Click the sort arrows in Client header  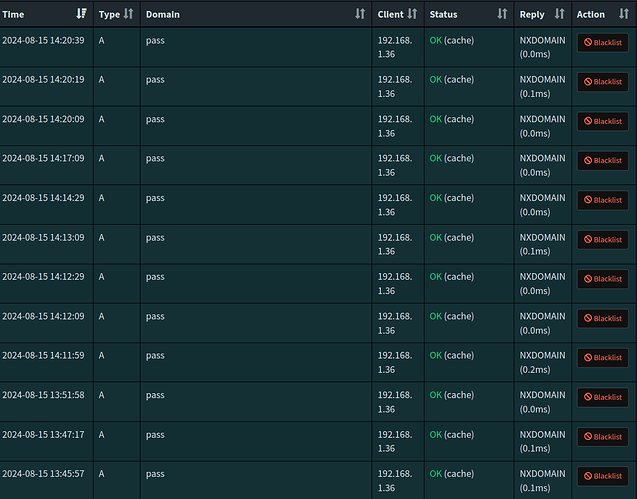tap(412, 15)
